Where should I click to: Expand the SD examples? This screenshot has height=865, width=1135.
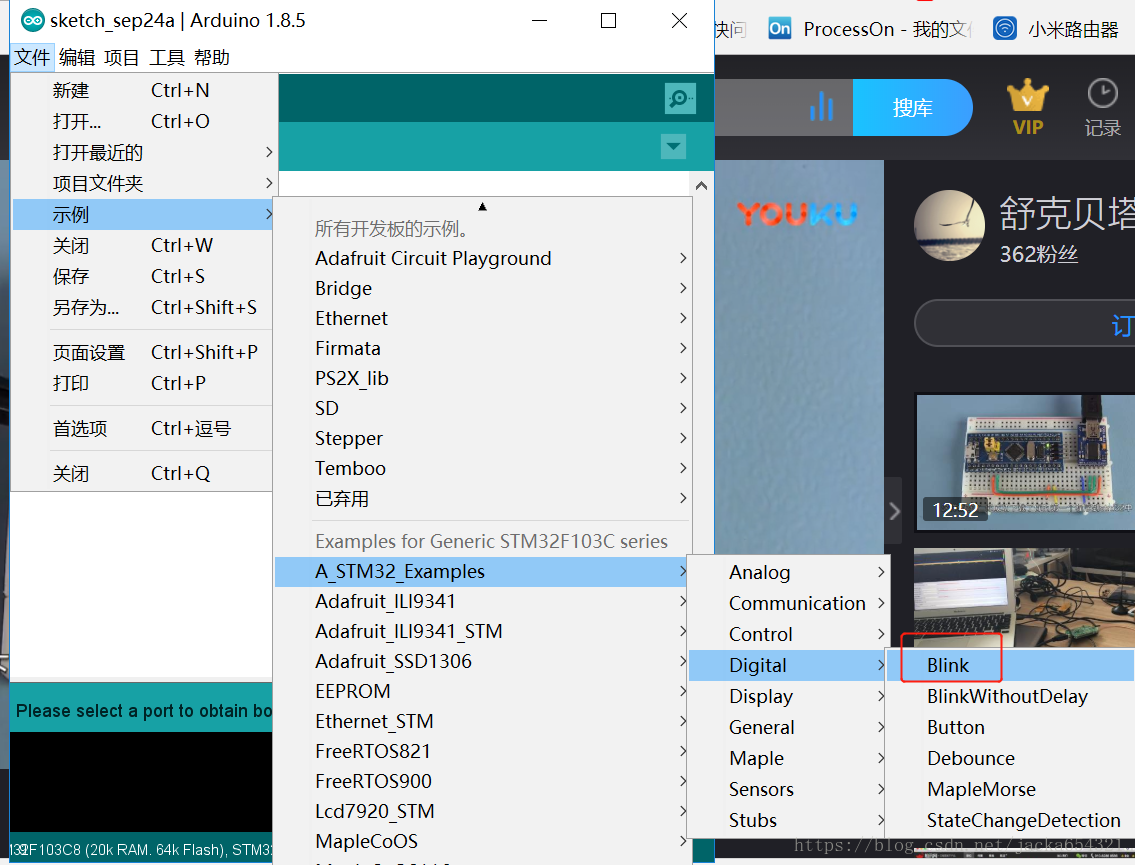(x=483, y=408)
